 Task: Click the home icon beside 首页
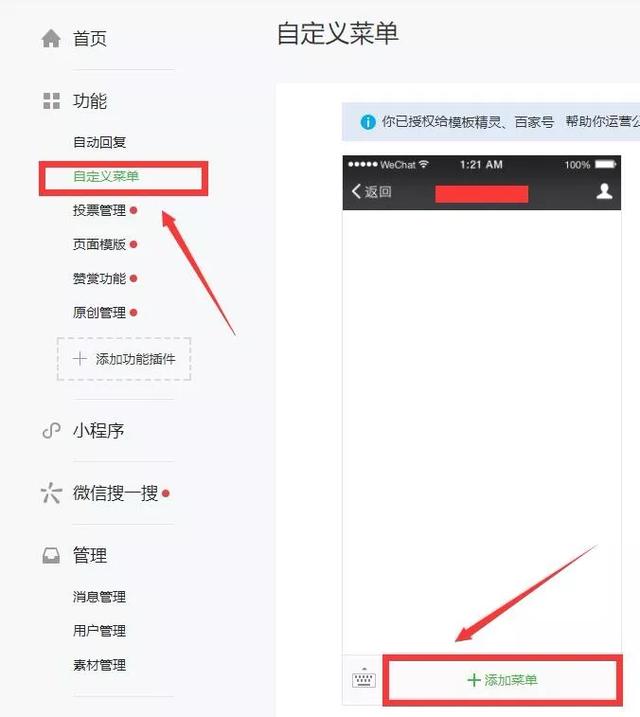click(x=51, y=38)
